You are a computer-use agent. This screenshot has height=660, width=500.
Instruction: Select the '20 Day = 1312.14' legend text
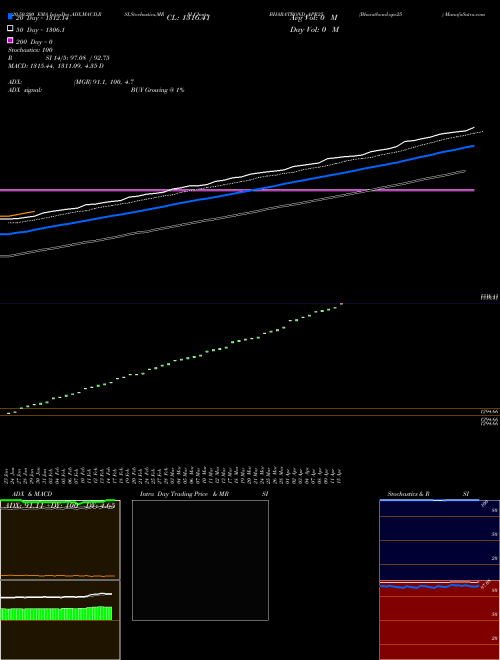pyautogui.click(x=42, y=18)
